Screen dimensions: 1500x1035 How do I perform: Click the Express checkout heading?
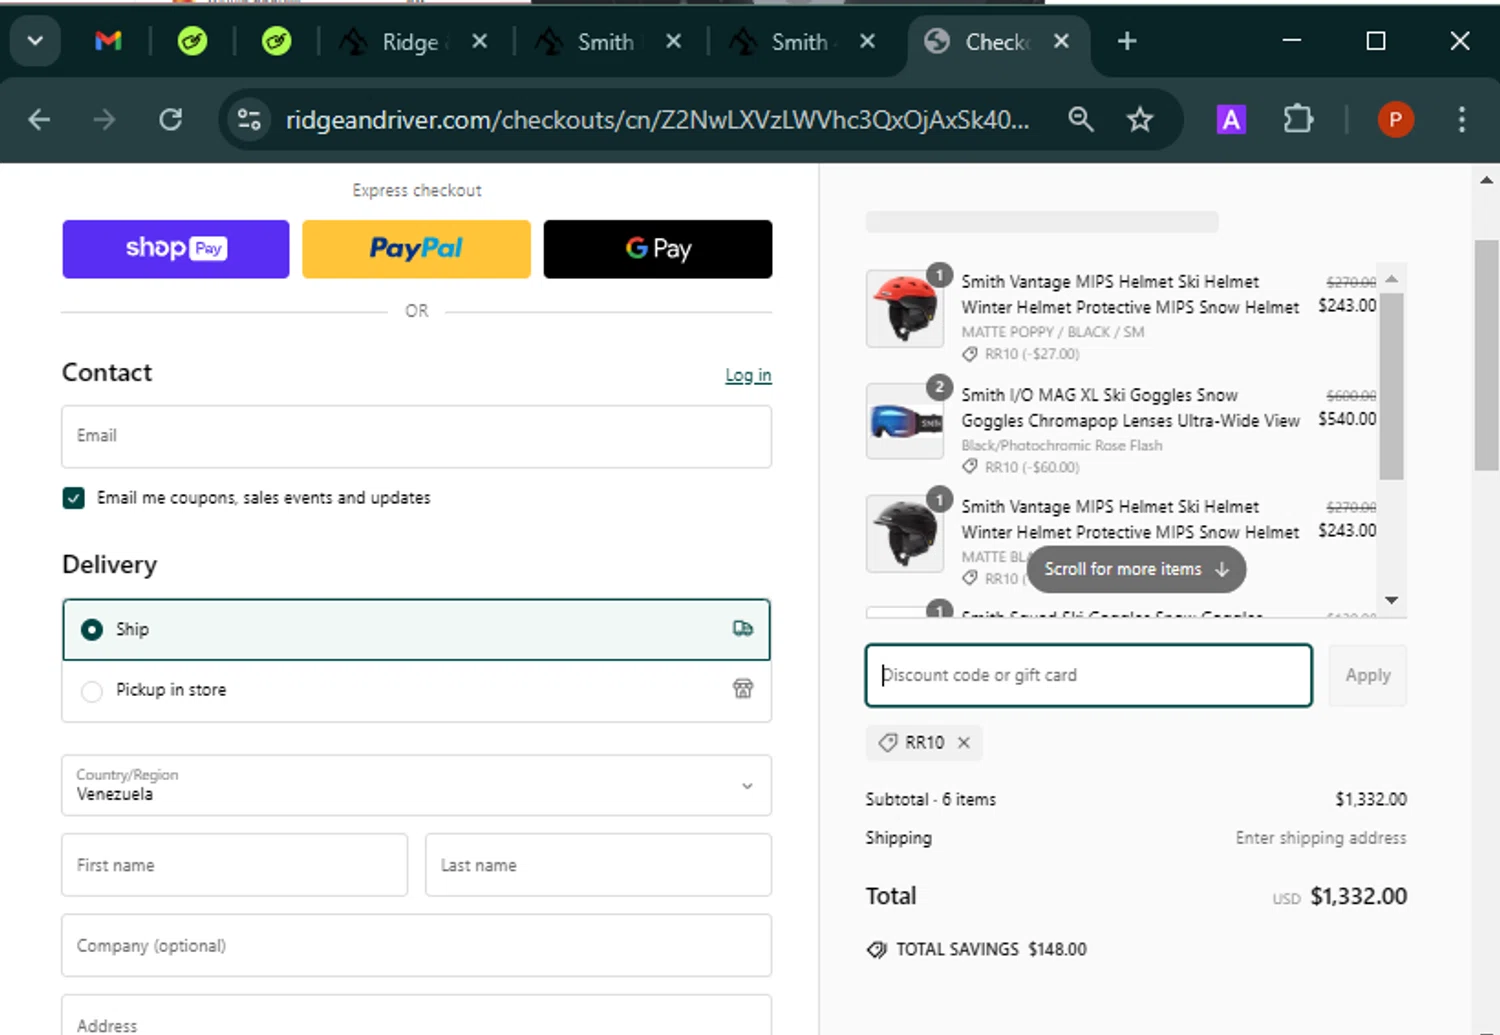click(x=416, y=190)
